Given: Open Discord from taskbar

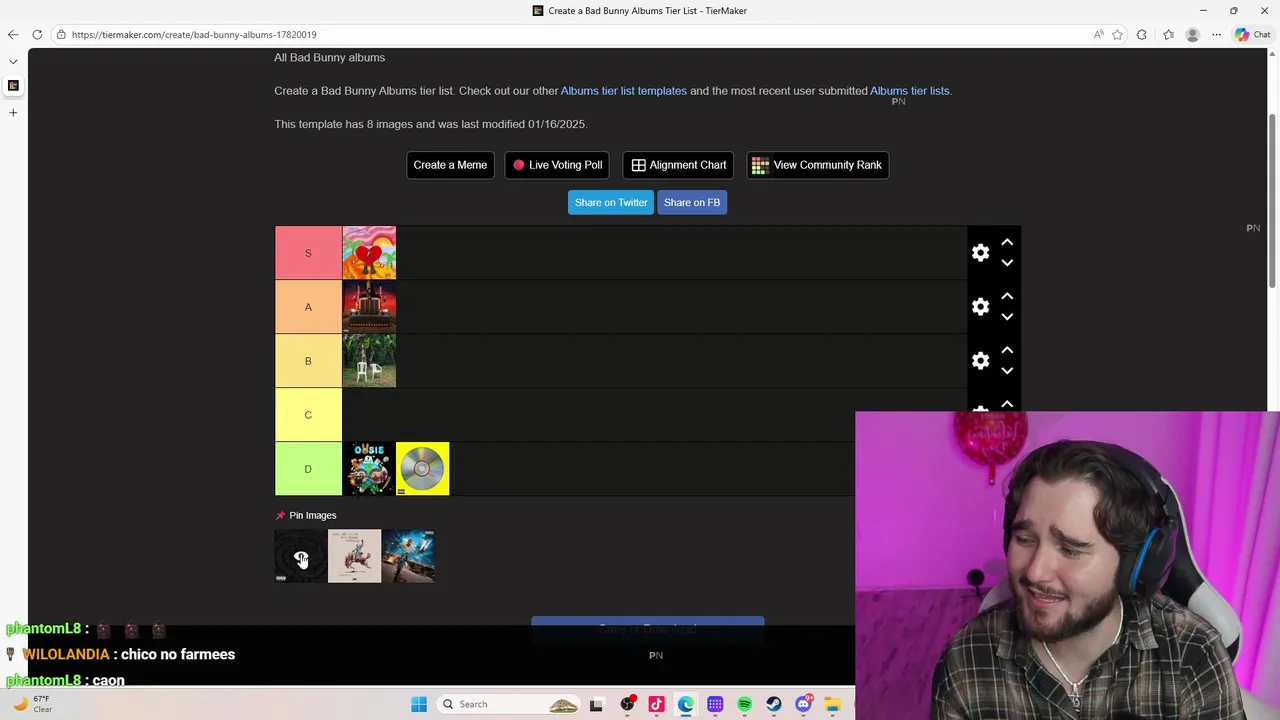Looking at the screenshot, I should [x=804, y=704].
